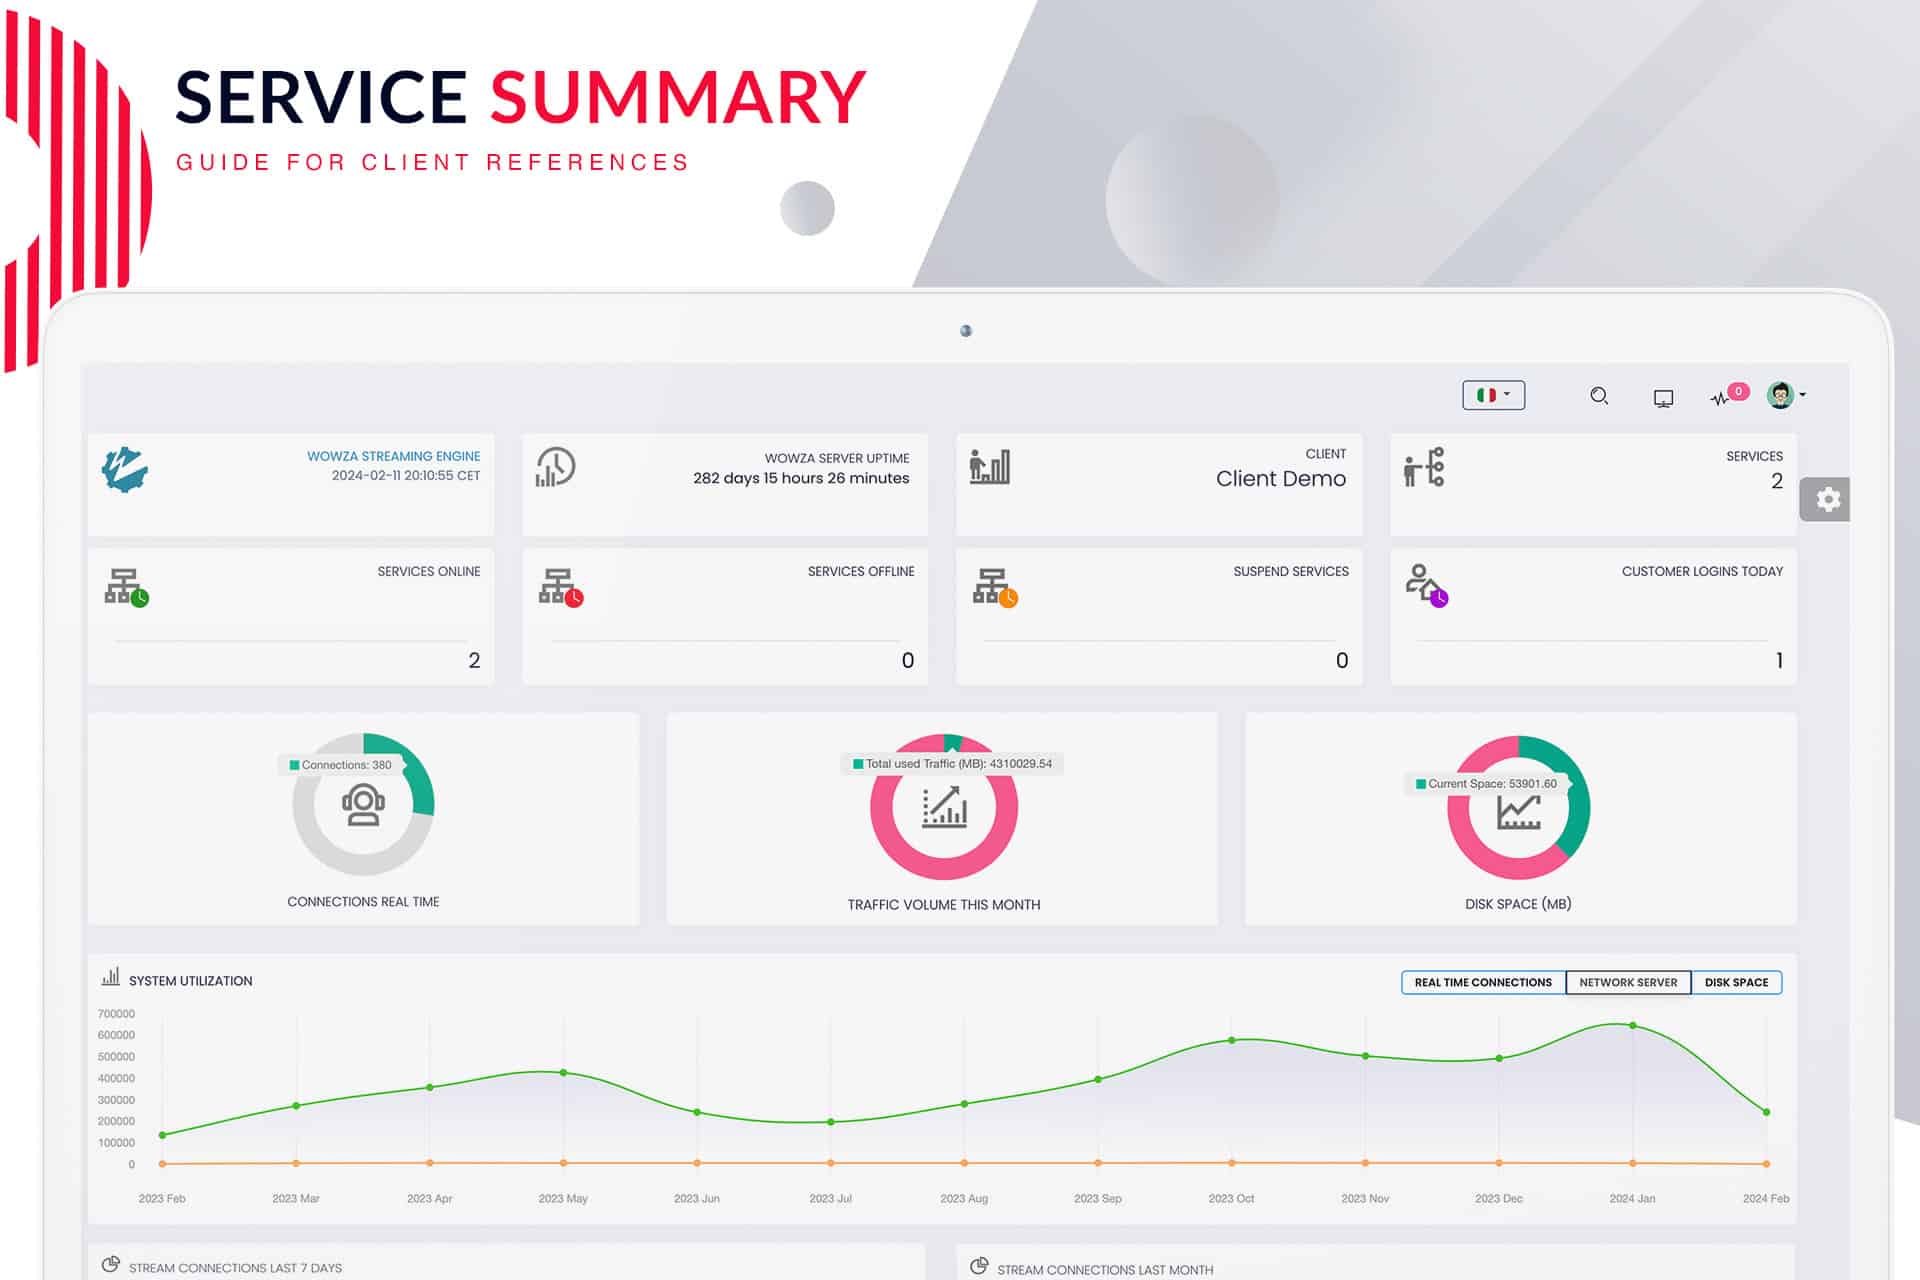Viewport: 1920px width, 1280px height.
Task: Click the Services Online network icon
Action: click(127, 587)
